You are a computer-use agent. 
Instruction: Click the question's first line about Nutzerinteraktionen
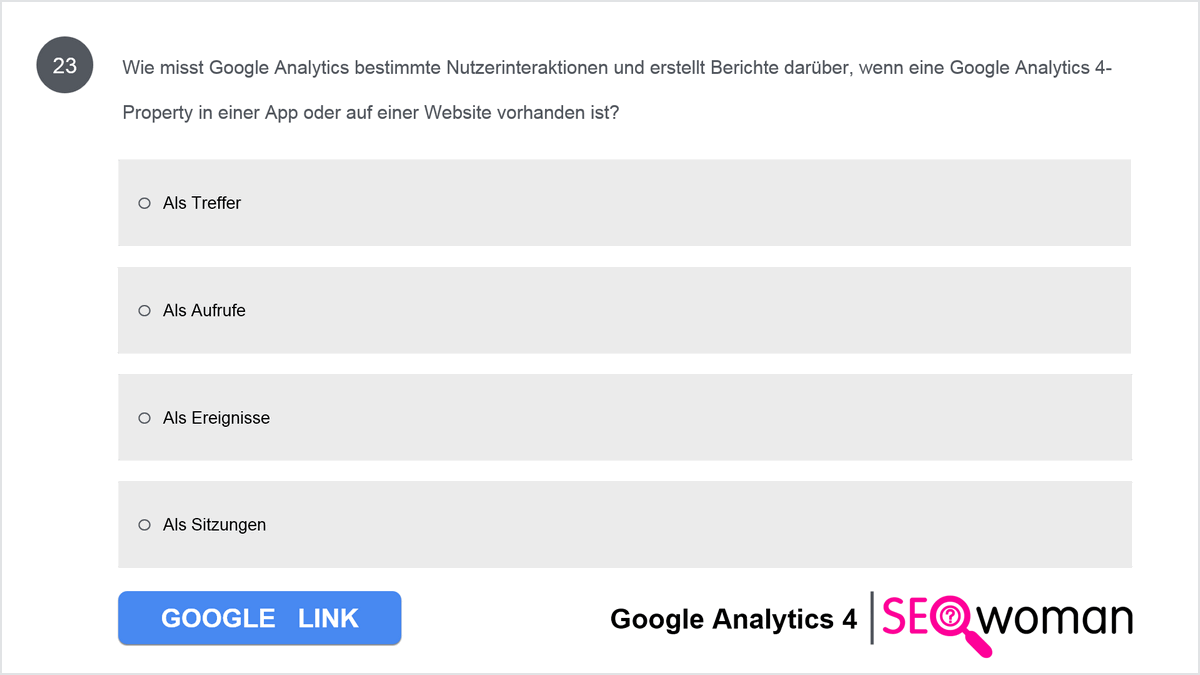[617, 68]
